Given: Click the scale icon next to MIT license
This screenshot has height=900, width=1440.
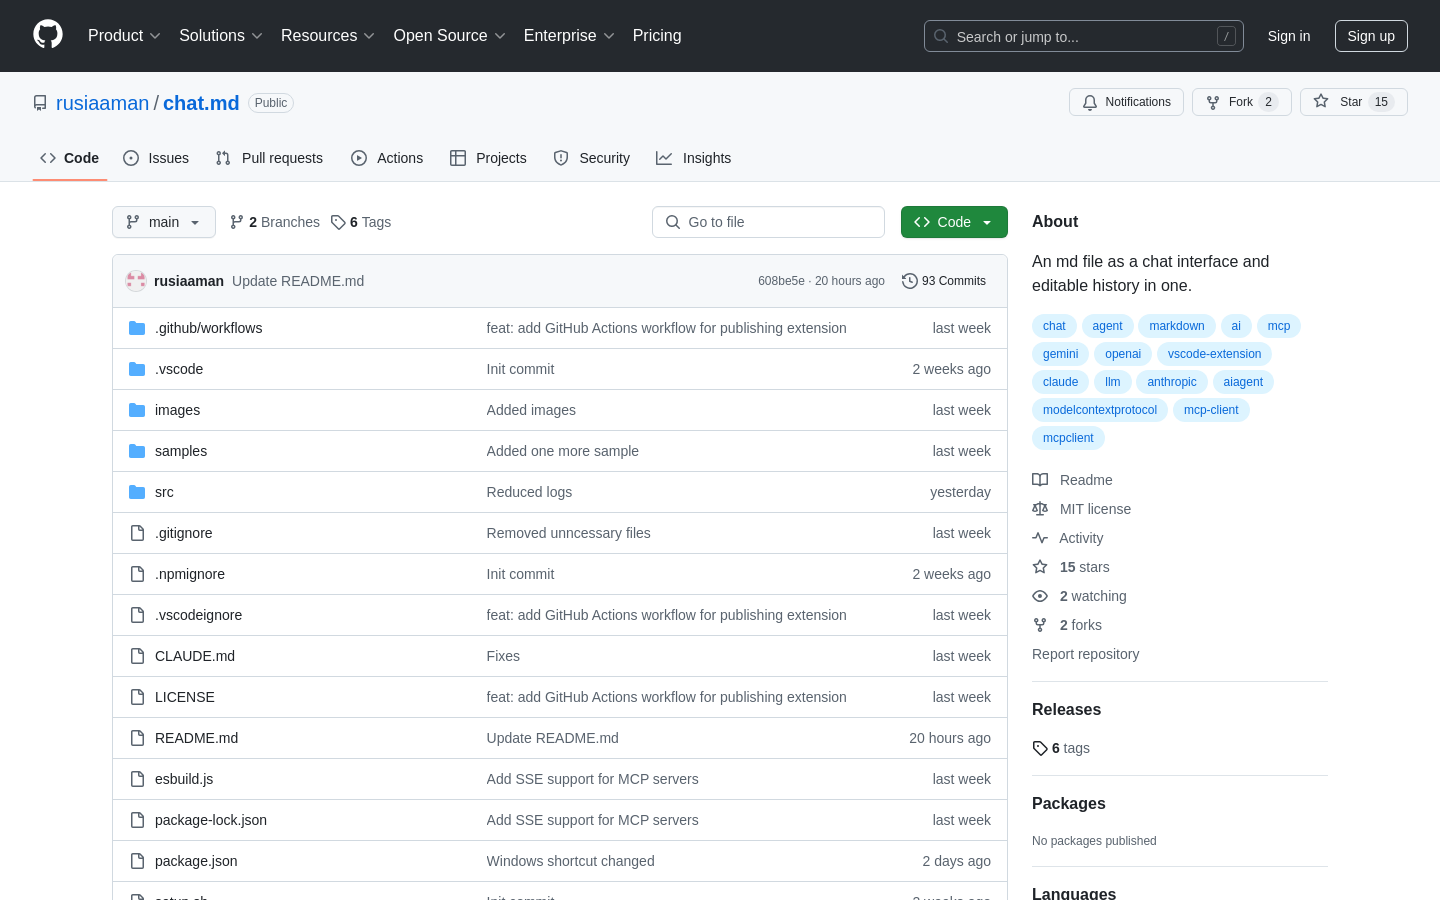Looking at the screenshot, I should (1040, 509).
